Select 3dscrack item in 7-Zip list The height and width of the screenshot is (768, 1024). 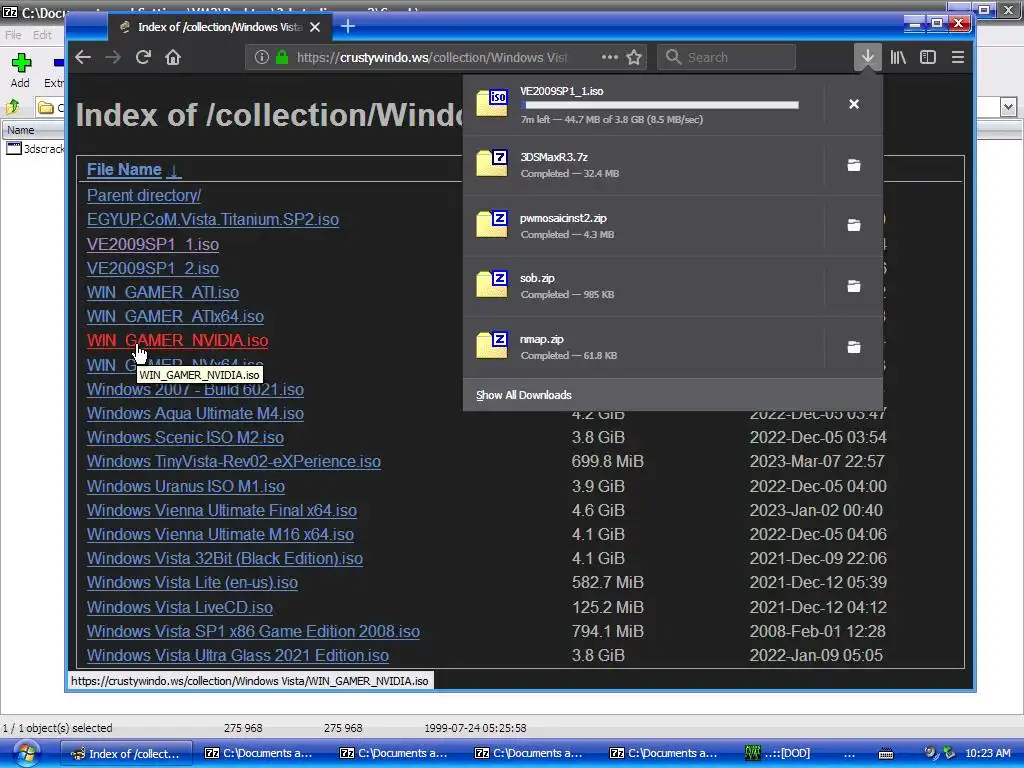coord(36,149)
